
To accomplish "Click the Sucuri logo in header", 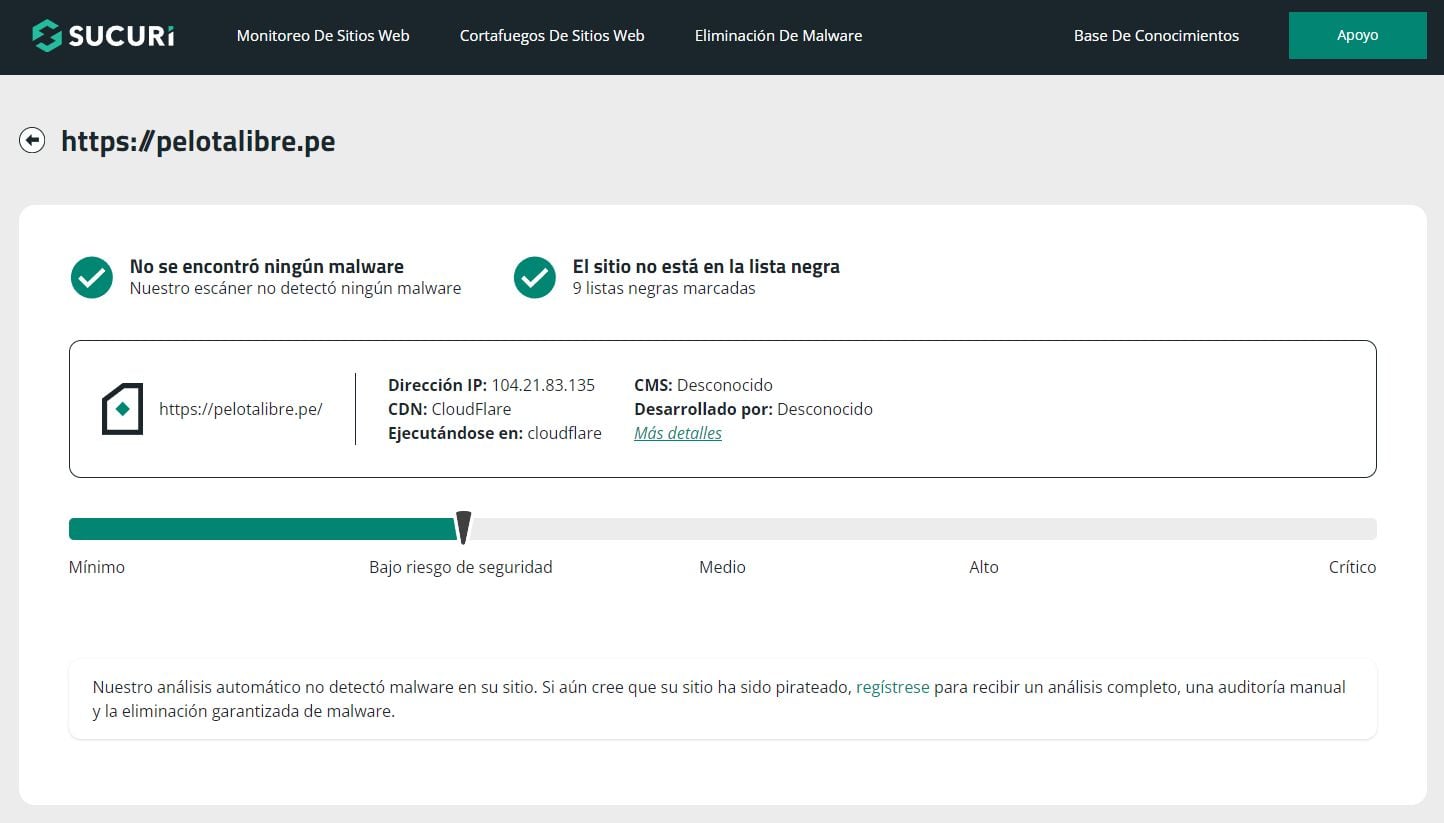I will click(103, 36).
